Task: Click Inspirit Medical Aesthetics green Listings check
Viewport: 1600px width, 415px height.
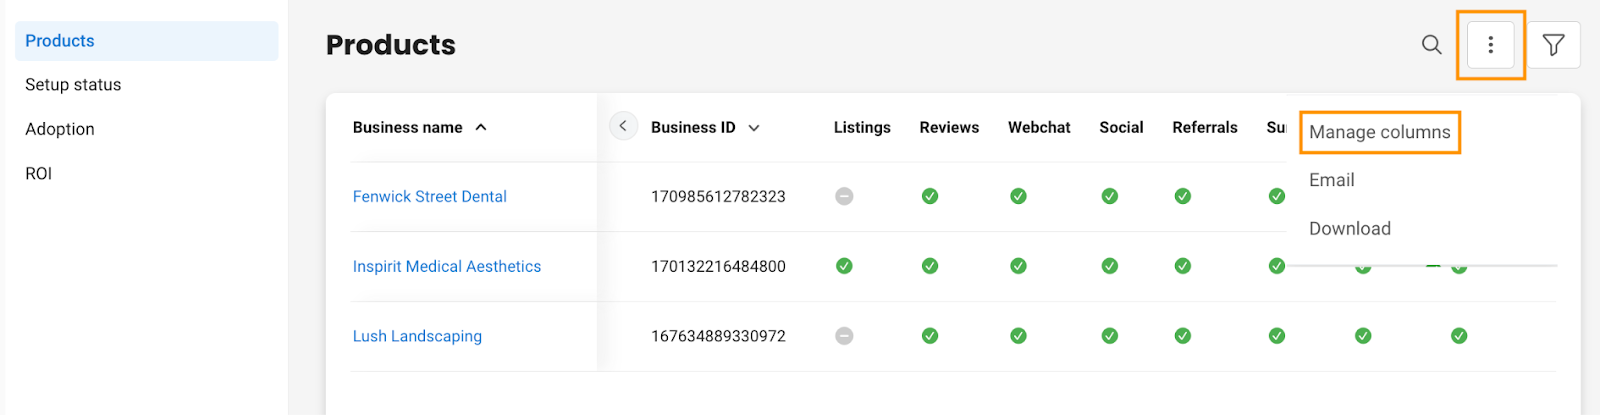Action: click(844, 266)
